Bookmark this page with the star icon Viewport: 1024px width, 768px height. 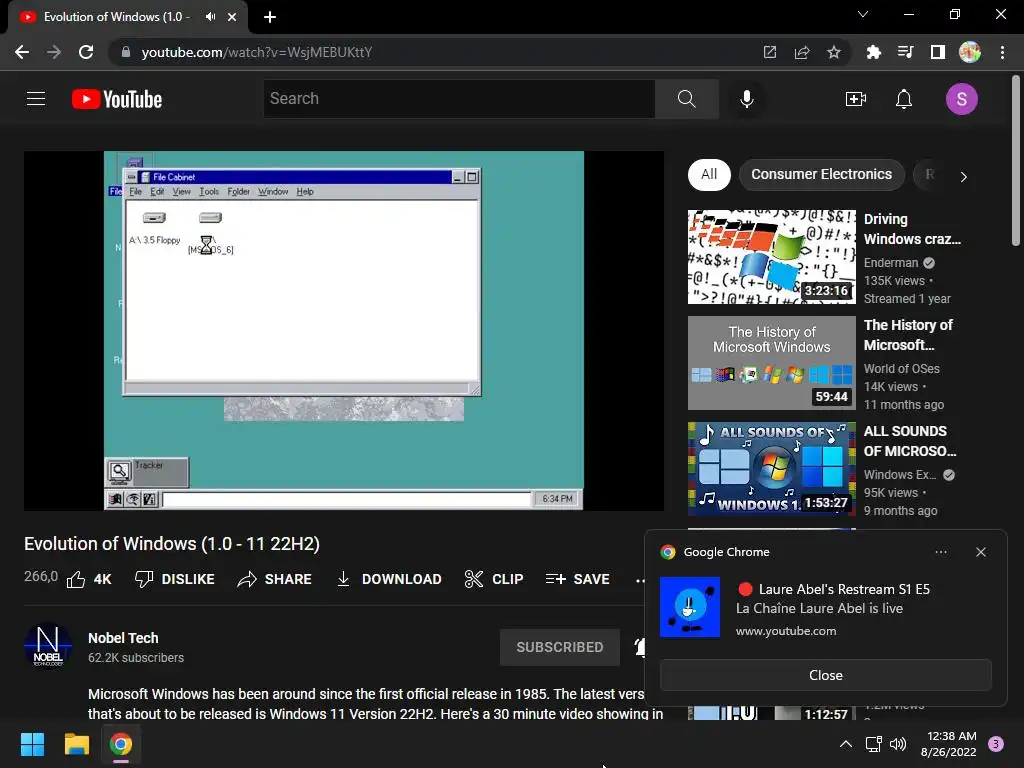point(833,52)
